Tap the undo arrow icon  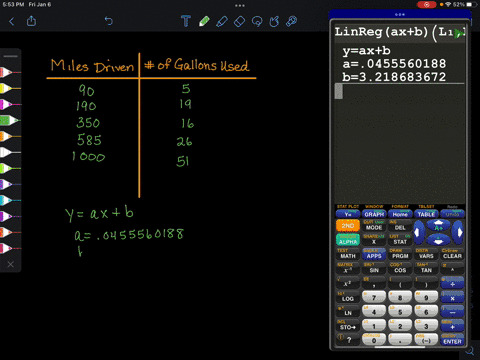[x=109, y=21]
